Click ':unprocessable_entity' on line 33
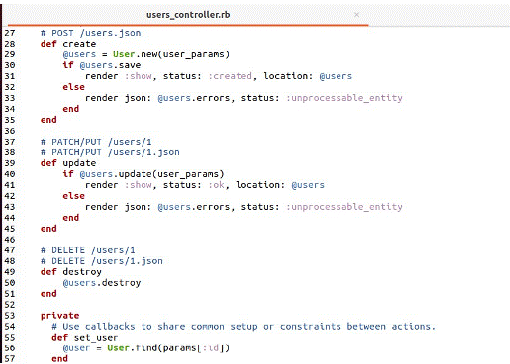 [x=344, y=98]
